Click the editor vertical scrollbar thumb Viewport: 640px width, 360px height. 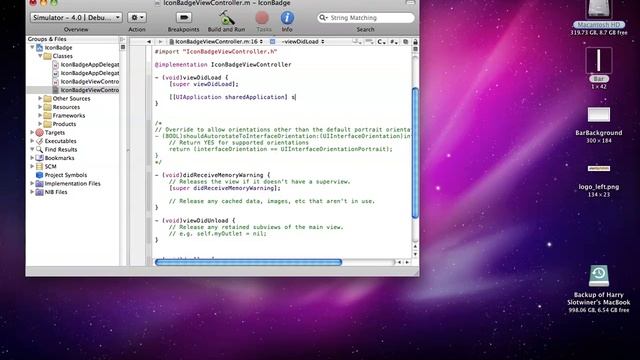pos(415,153)
